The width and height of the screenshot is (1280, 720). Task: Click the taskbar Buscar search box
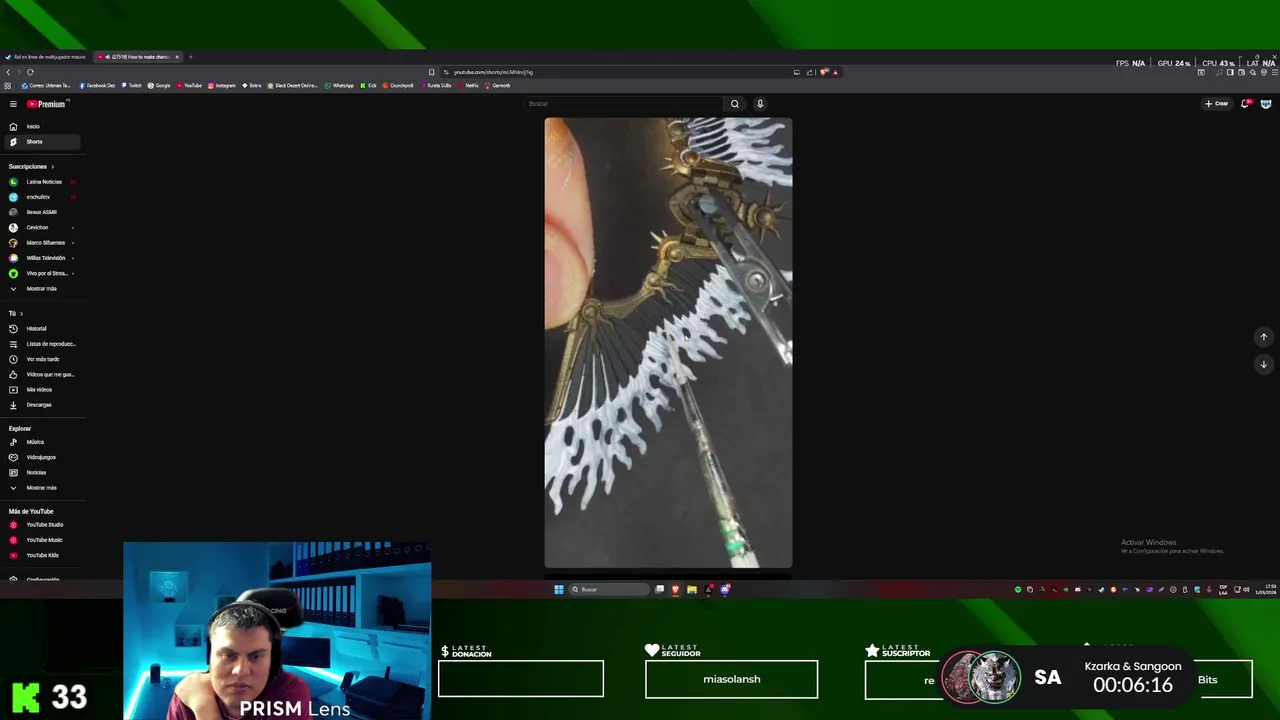click(x=609, y=589)
